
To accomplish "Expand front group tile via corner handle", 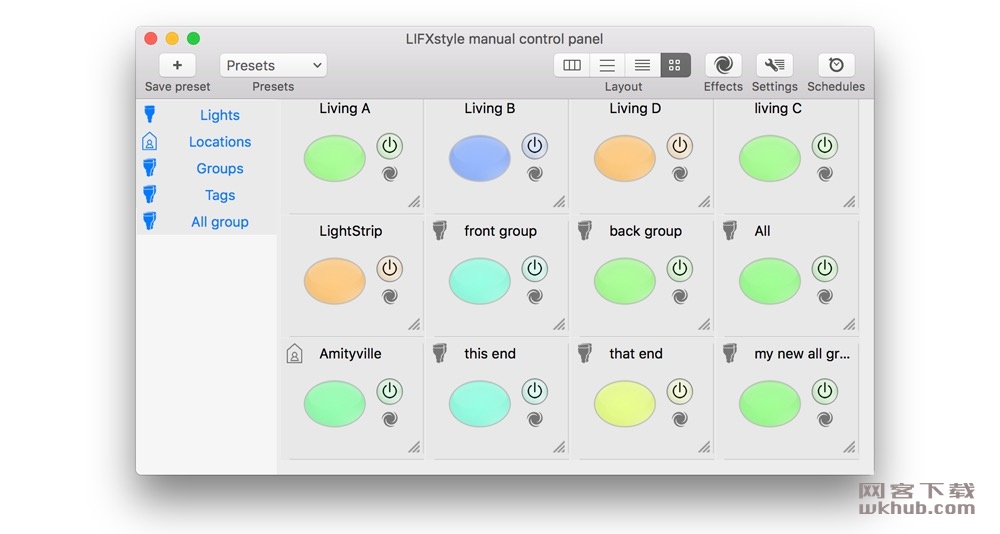I will (559, 324).
